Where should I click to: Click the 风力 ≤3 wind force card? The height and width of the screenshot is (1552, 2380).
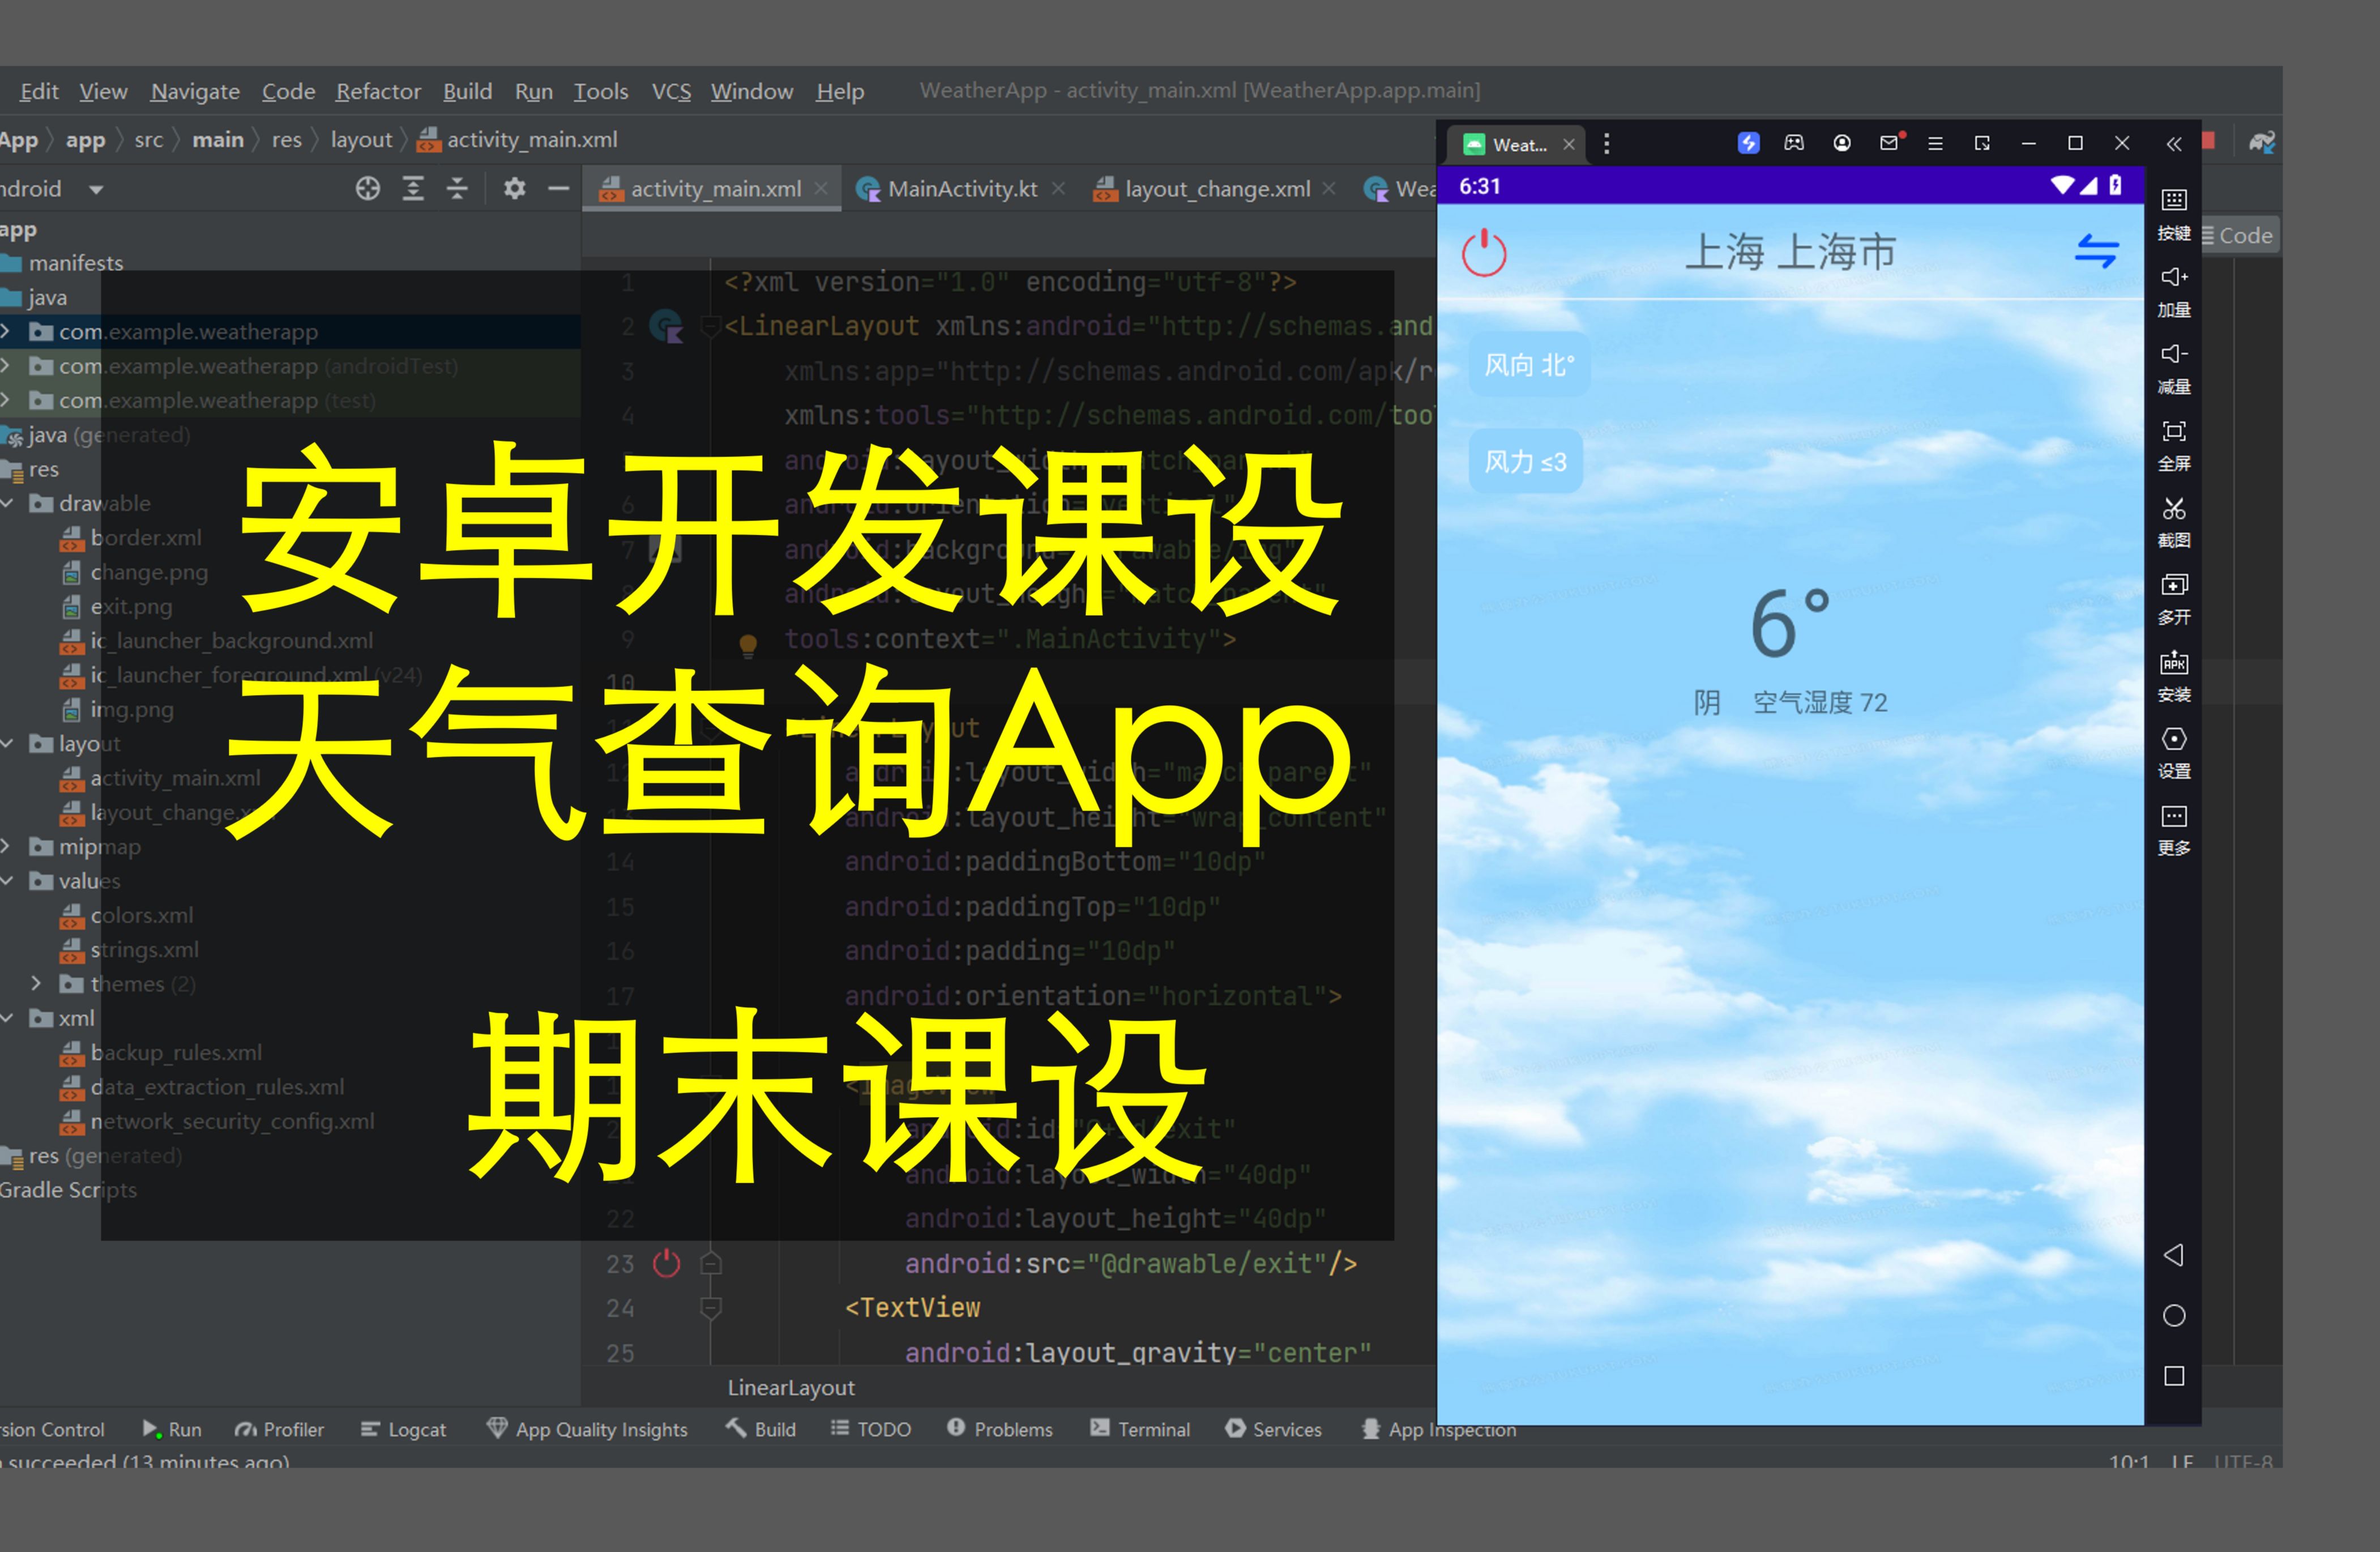(x=1525, y=461)
